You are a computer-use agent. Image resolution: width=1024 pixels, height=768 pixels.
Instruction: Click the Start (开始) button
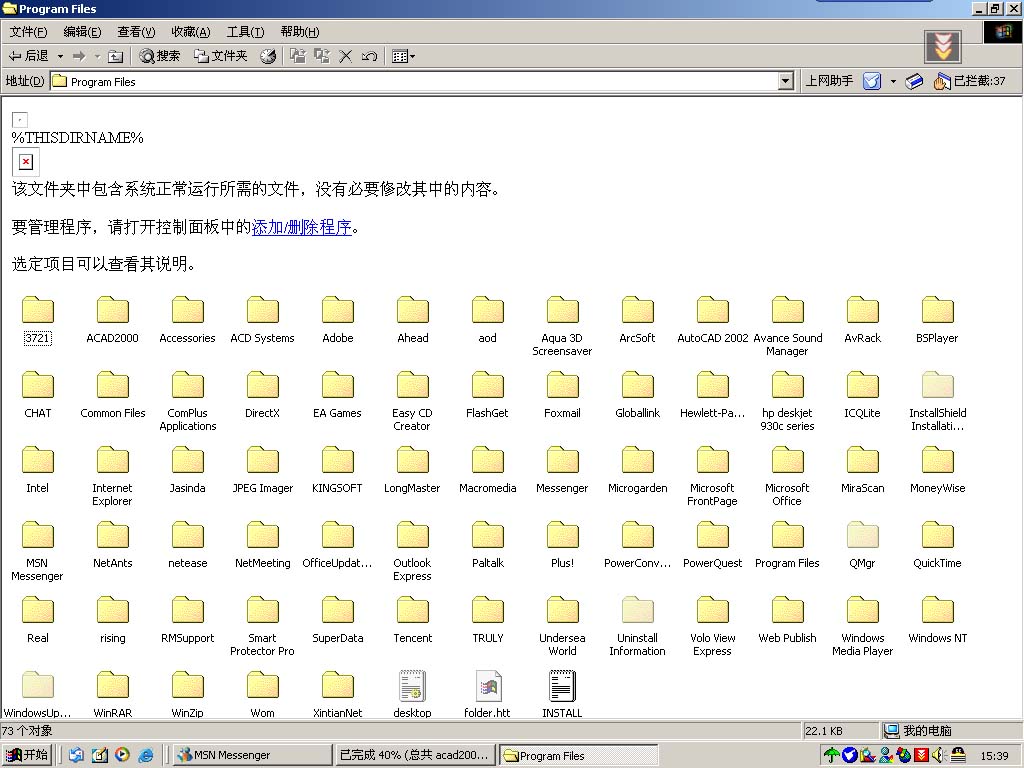pos(27,755)
